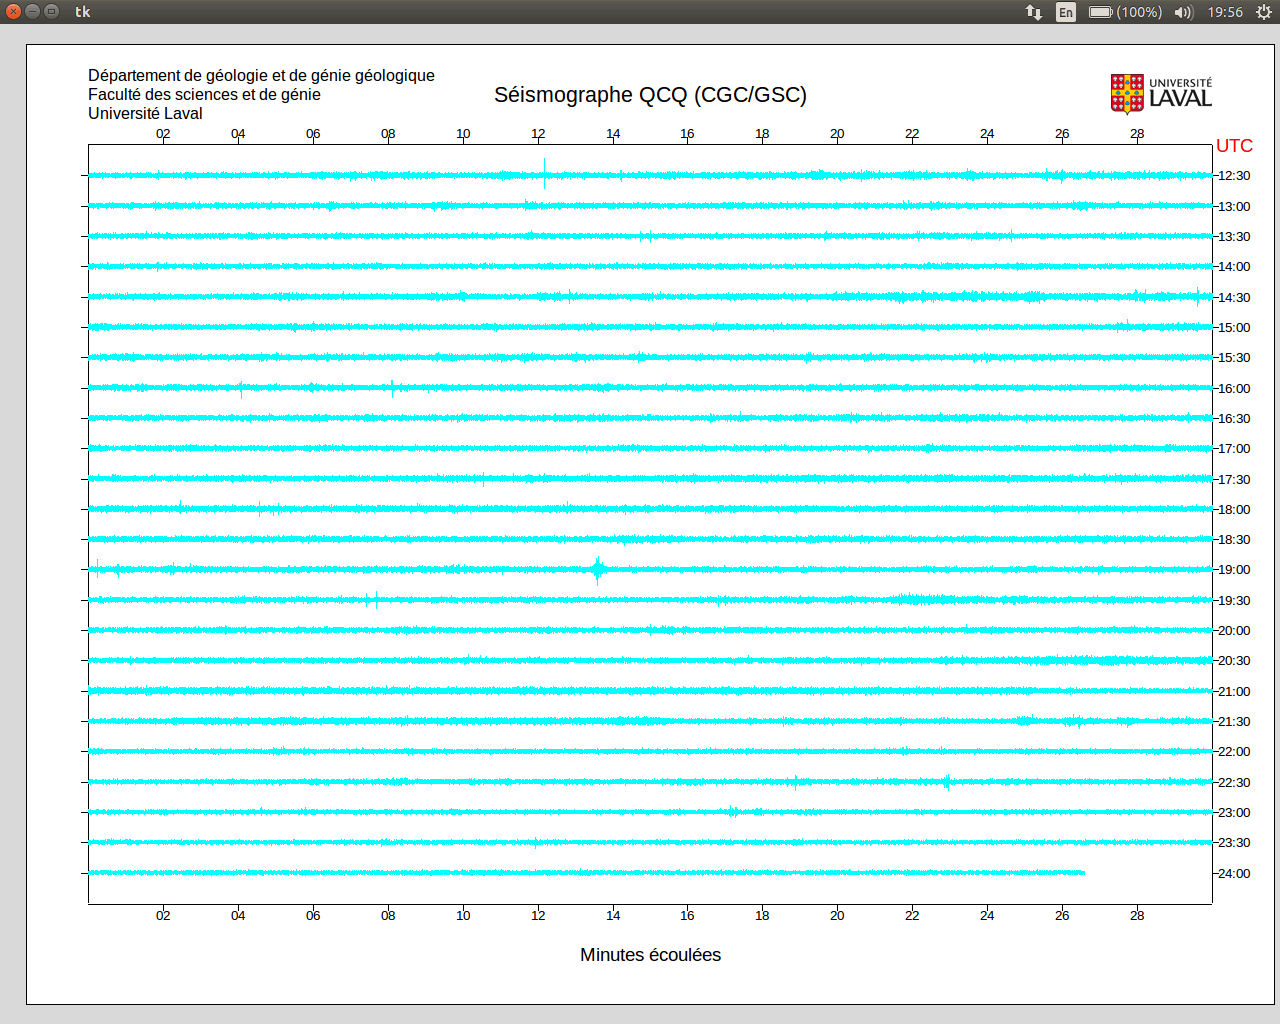The image size is (1280, 1024).
Task: Click the 14 minute tick on bottom axis
Action: click(613, 915)
